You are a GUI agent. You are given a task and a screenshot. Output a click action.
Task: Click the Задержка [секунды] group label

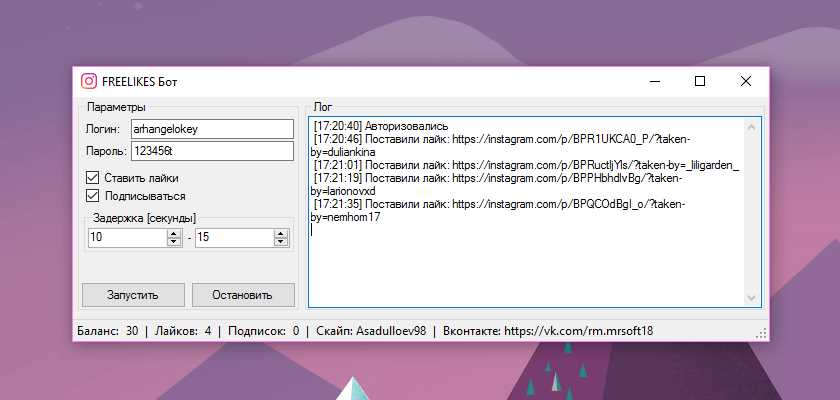[145, 218]
